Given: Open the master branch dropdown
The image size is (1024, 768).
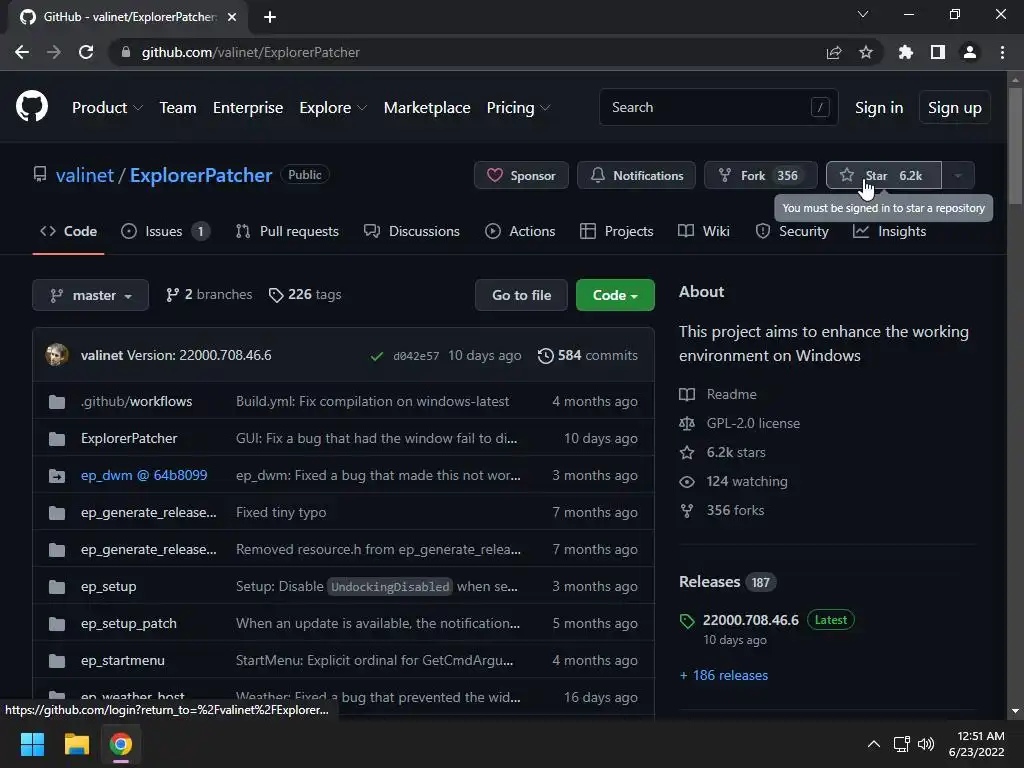Looking at the screenshot, I should point(90,295).
